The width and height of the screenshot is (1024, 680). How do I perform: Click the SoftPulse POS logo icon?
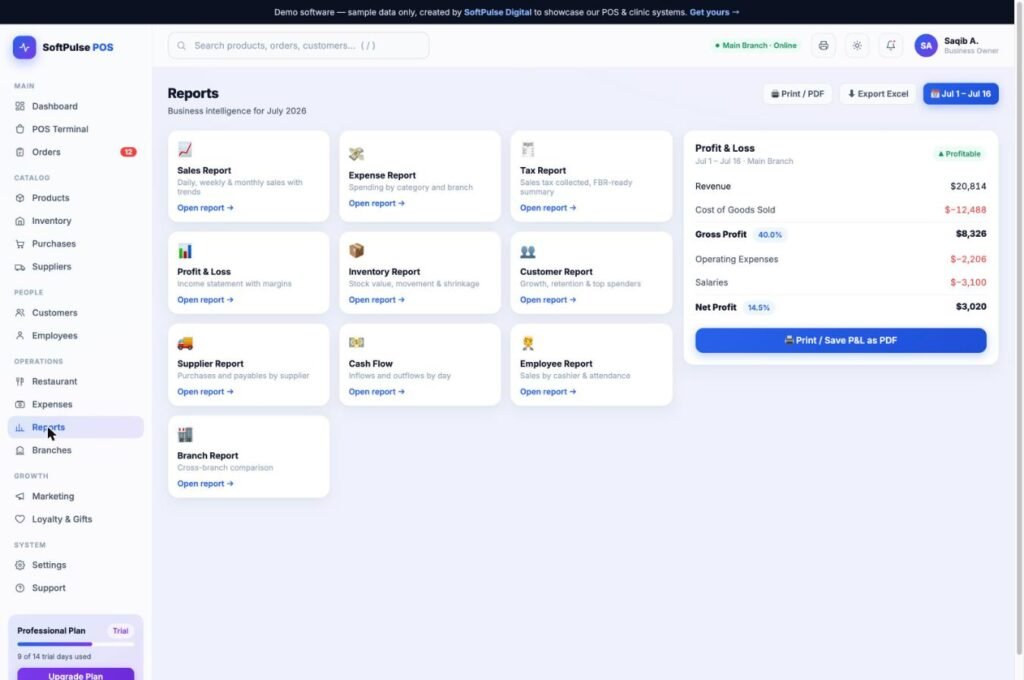click(24, 47)
